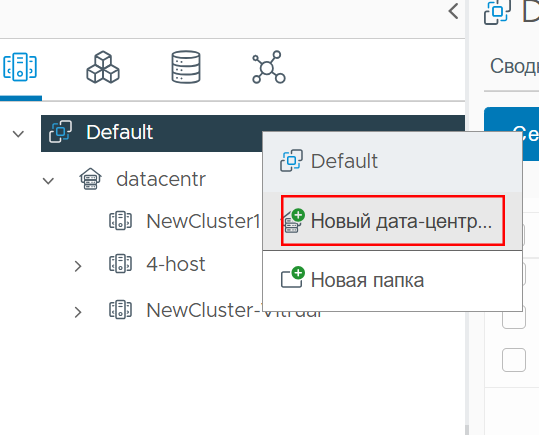Click the object icon in the right panel header
Screen dimensions: 539x435
click(497, 12)
